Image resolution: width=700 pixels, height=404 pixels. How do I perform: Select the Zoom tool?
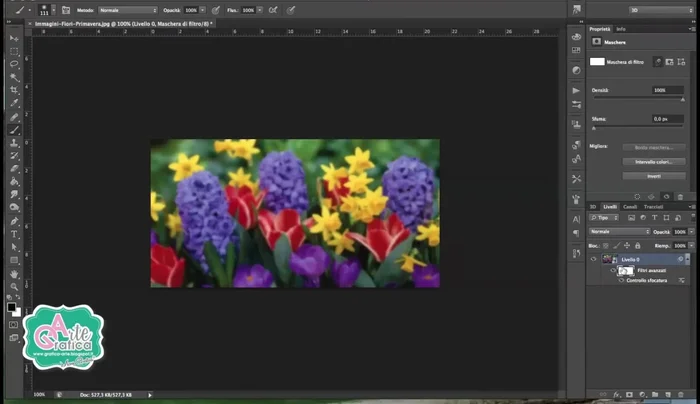[14, 286]
